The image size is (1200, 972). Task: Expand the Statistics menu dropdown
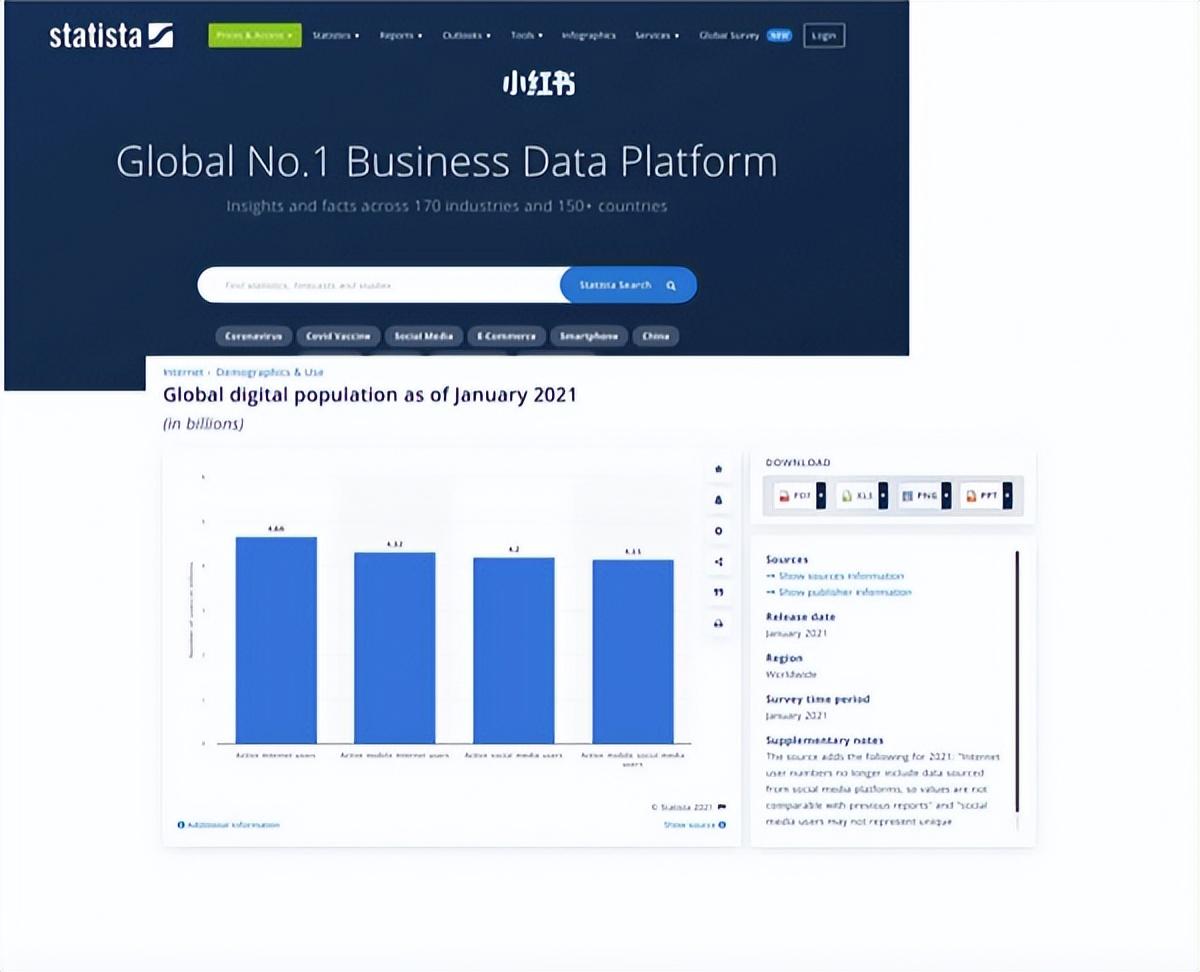335,35
